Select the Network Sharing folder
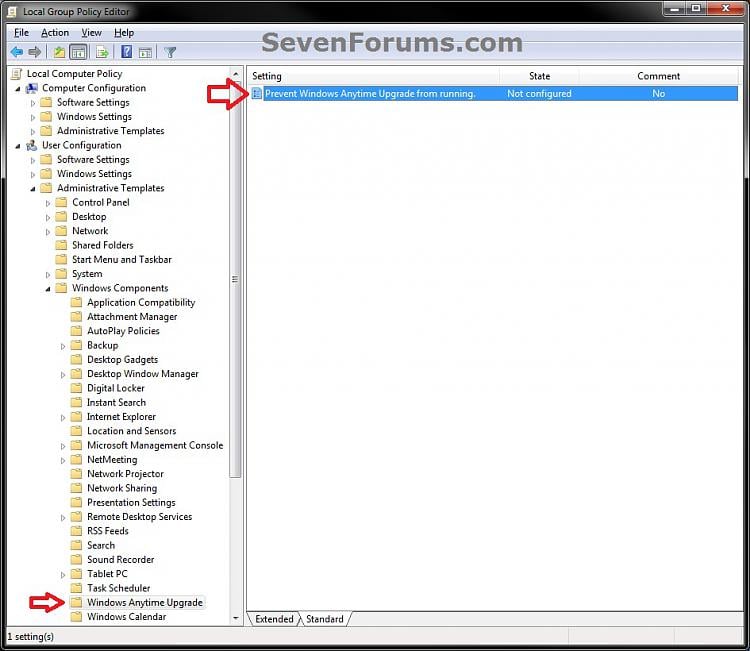 122,488
